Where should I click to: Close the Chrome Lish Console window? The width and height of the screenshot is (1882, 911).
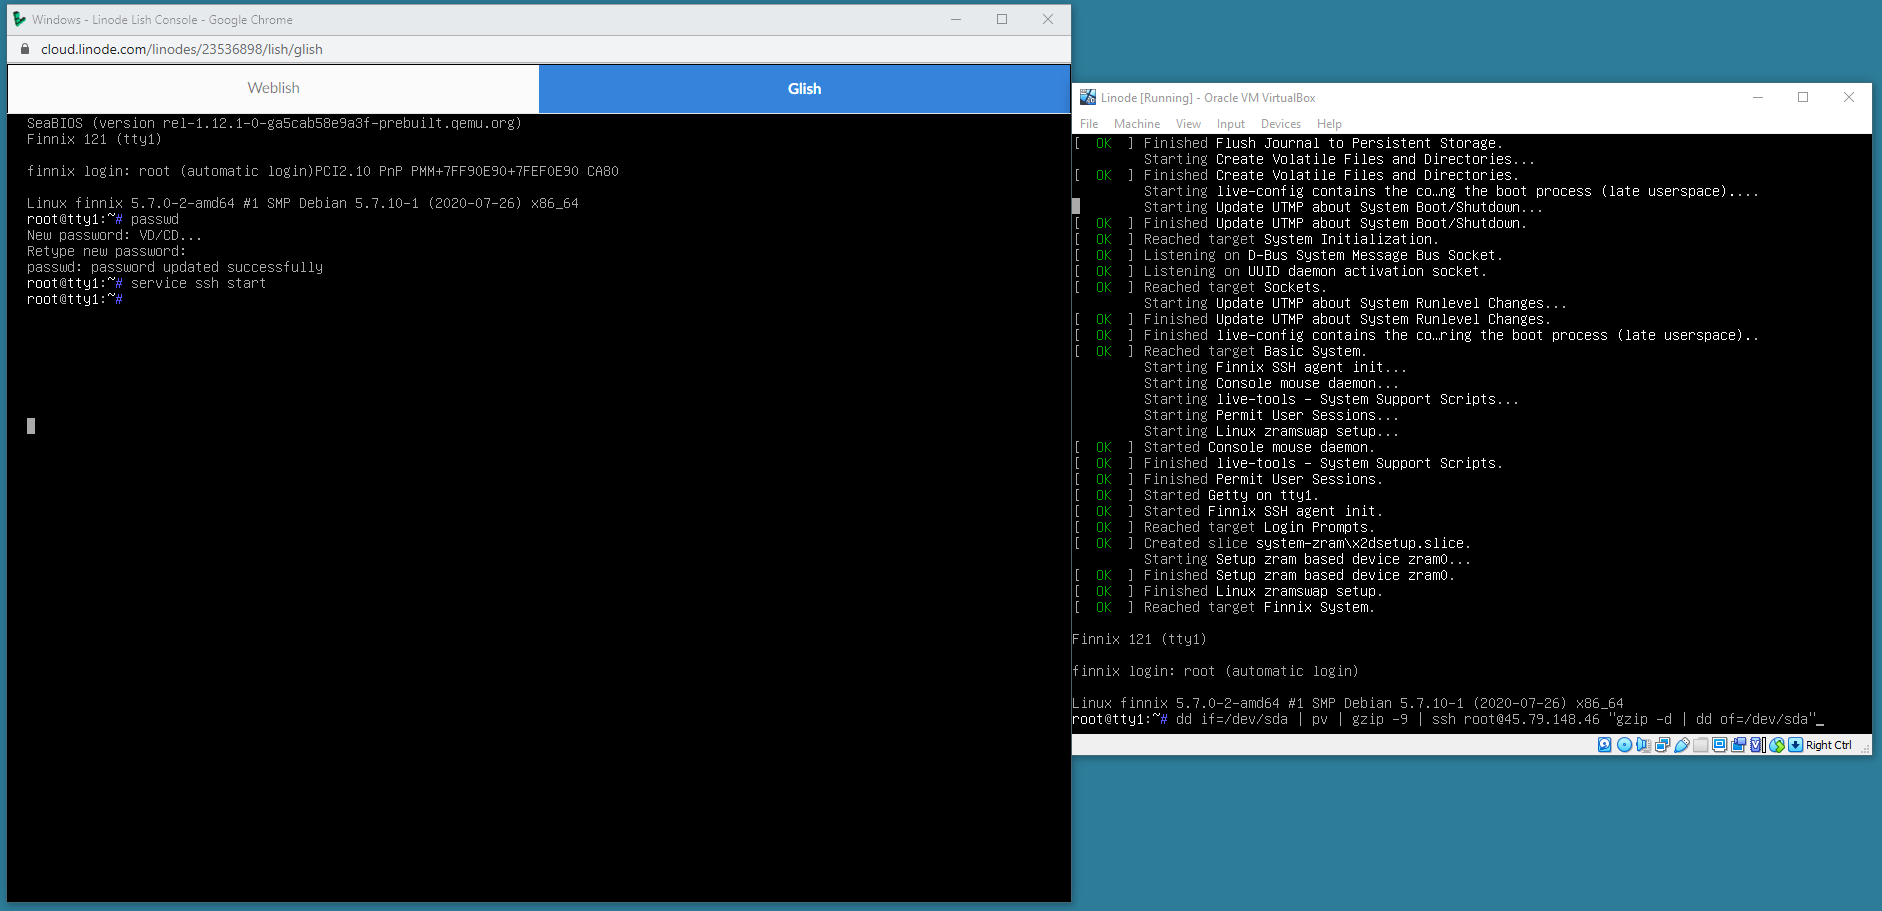point(1048,19)
